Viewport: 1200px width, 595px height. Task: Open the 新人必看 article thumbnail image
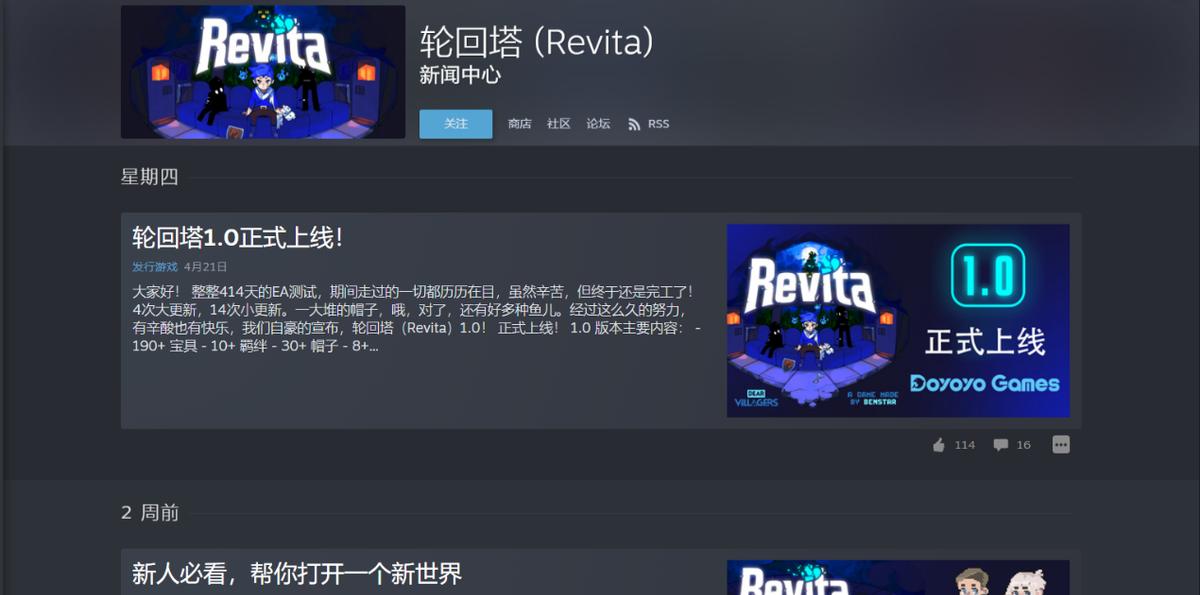(x=898, y=578)
